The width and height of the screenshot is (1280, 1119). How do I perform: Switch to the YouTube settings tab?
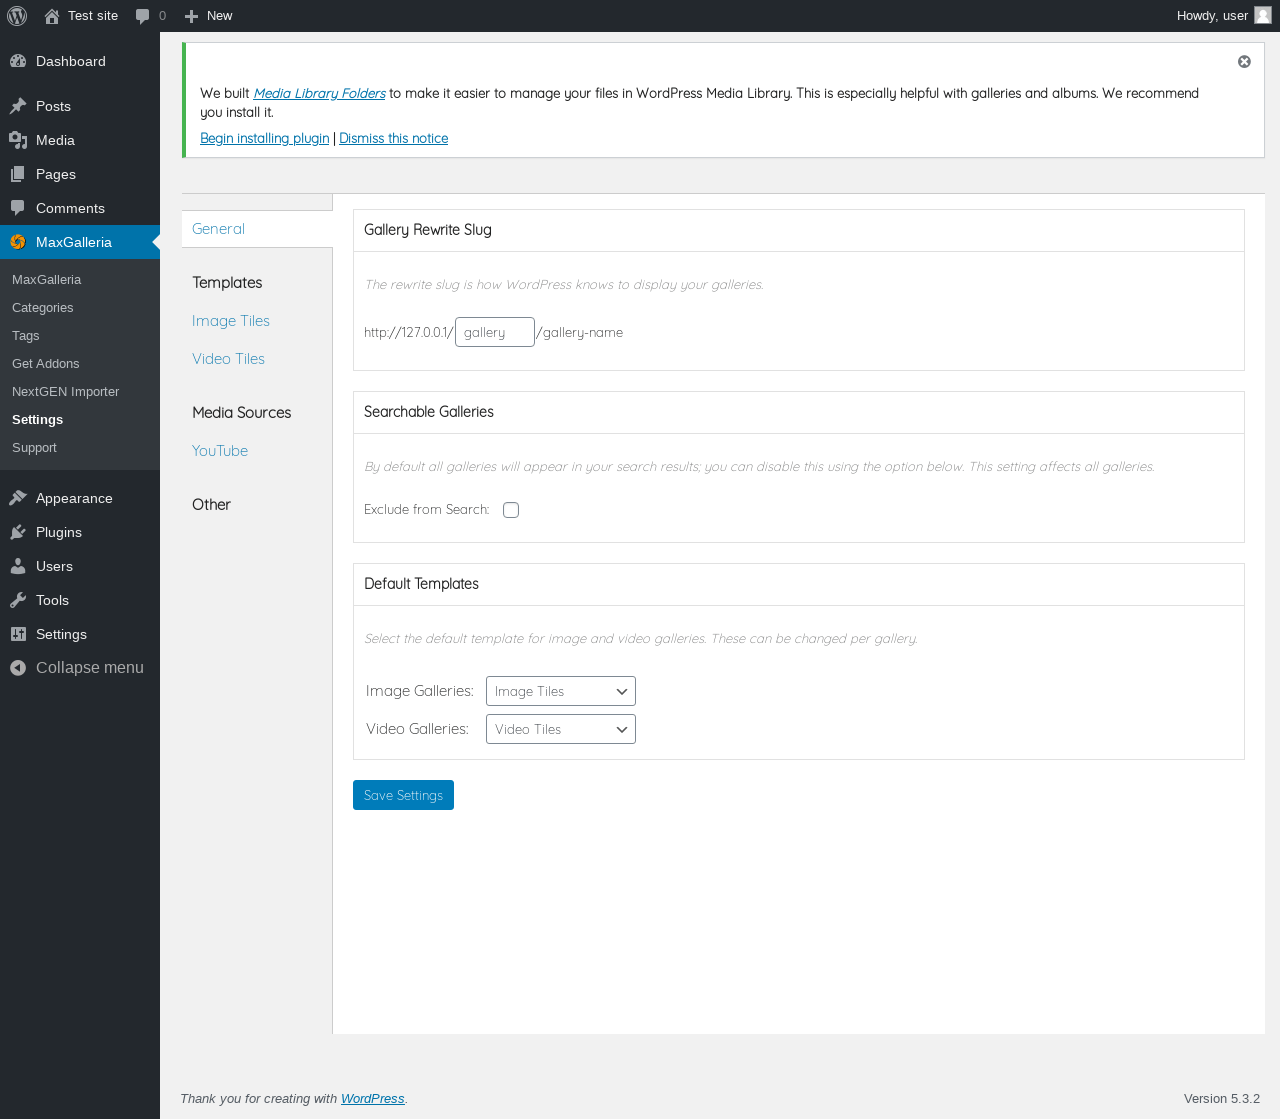pyautogui.click(x=220, y=451)
